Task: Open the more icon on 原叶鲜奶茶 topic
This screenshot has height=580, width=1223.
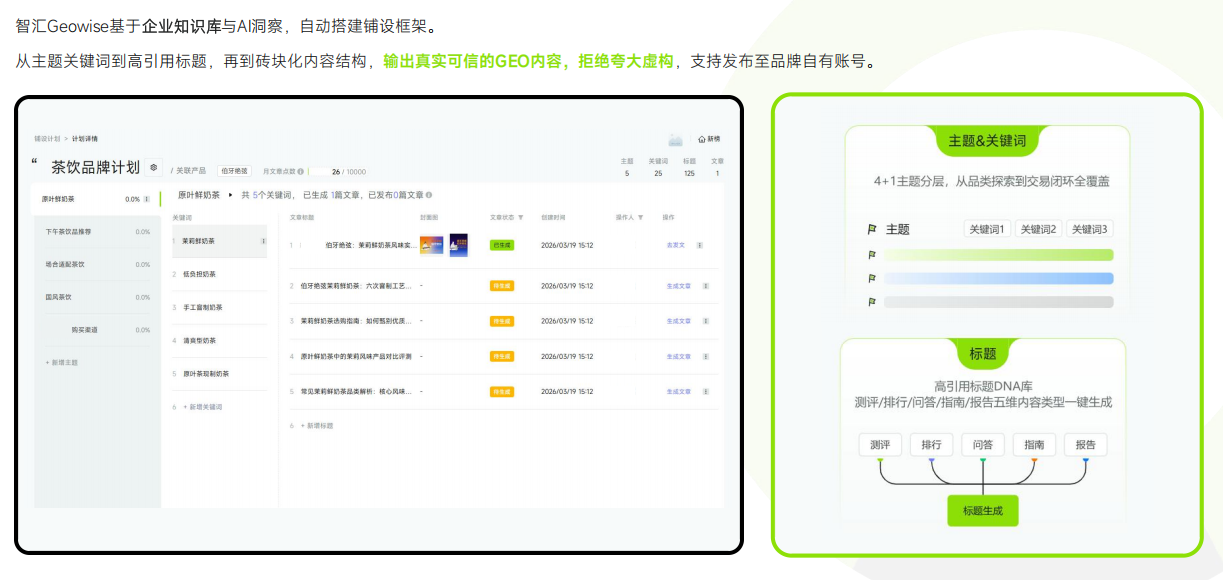Action: 147,199
